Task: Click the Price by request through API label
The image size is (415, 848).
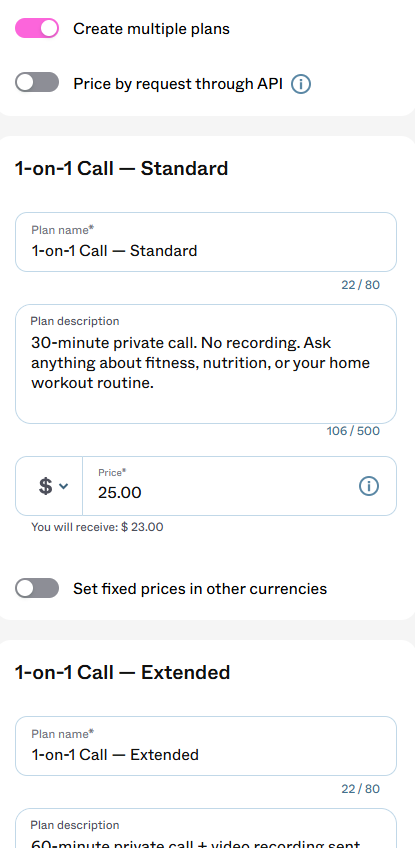Action: (178, 84)
